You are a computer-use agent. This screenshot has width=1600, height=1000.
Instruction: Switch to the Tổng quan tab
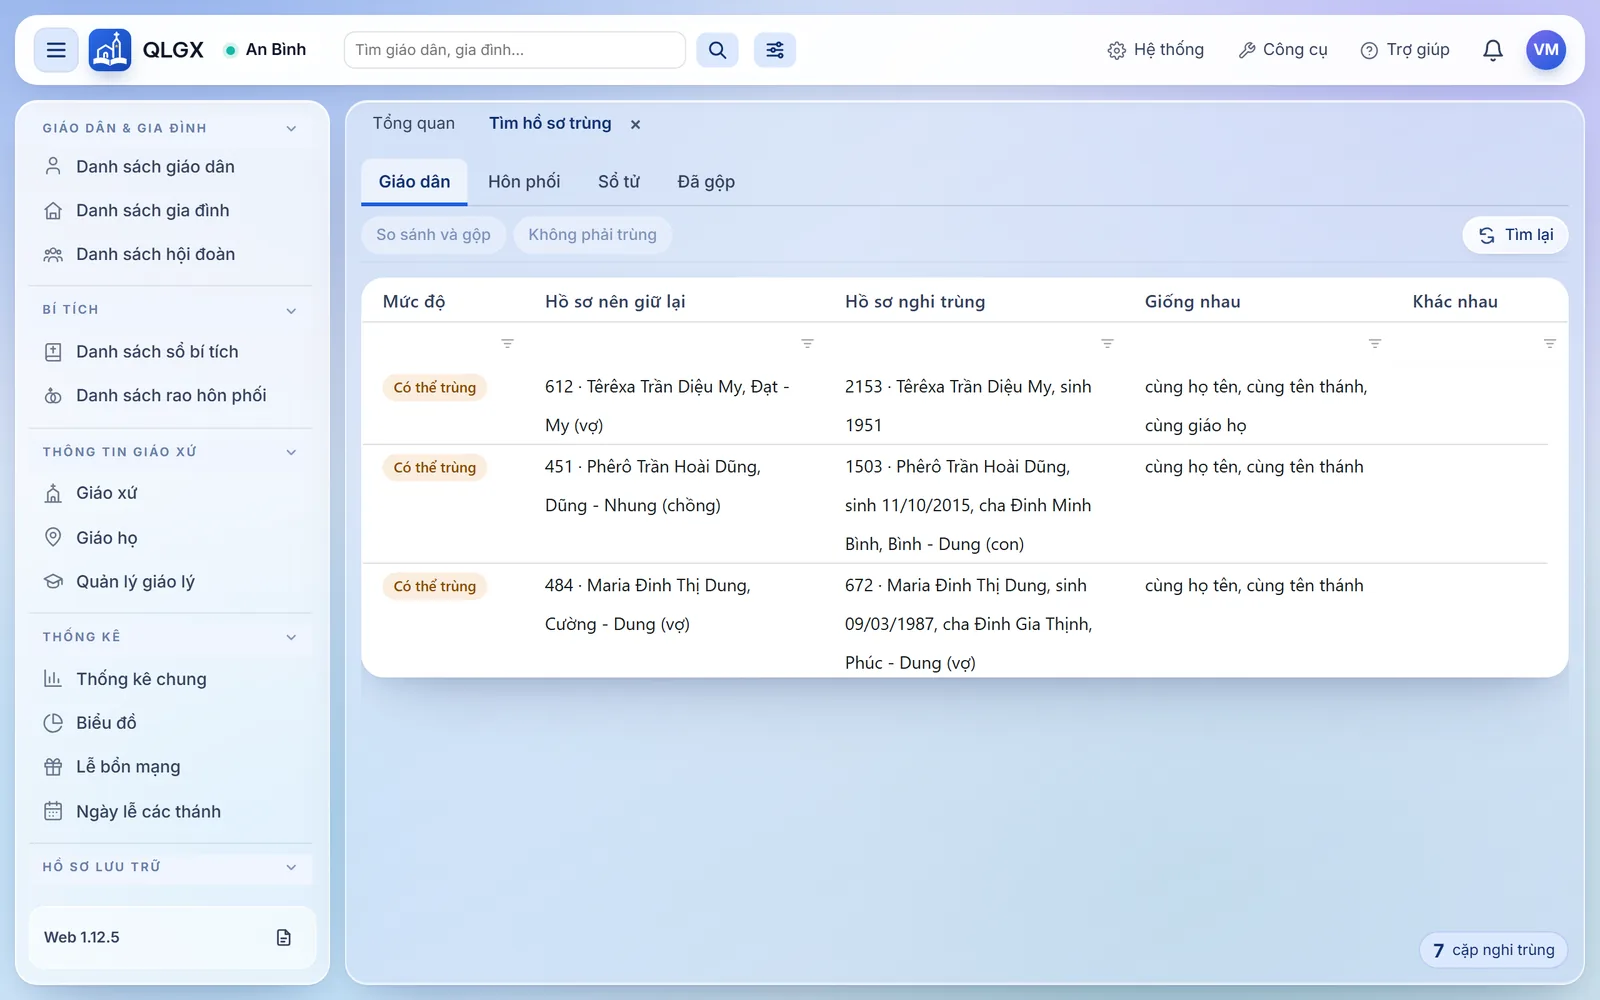414,123
